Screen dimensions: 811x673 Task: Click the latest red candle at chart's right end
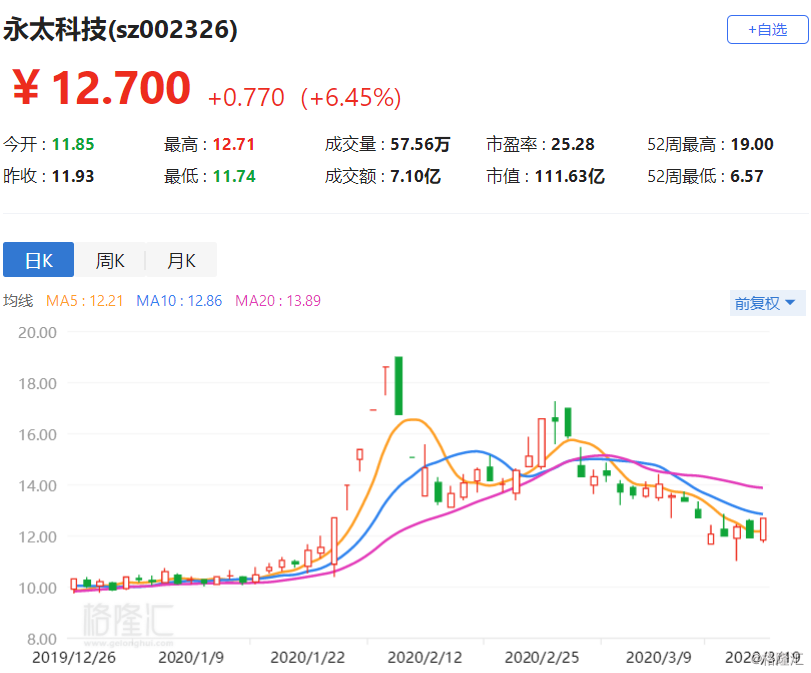[763, 529]
